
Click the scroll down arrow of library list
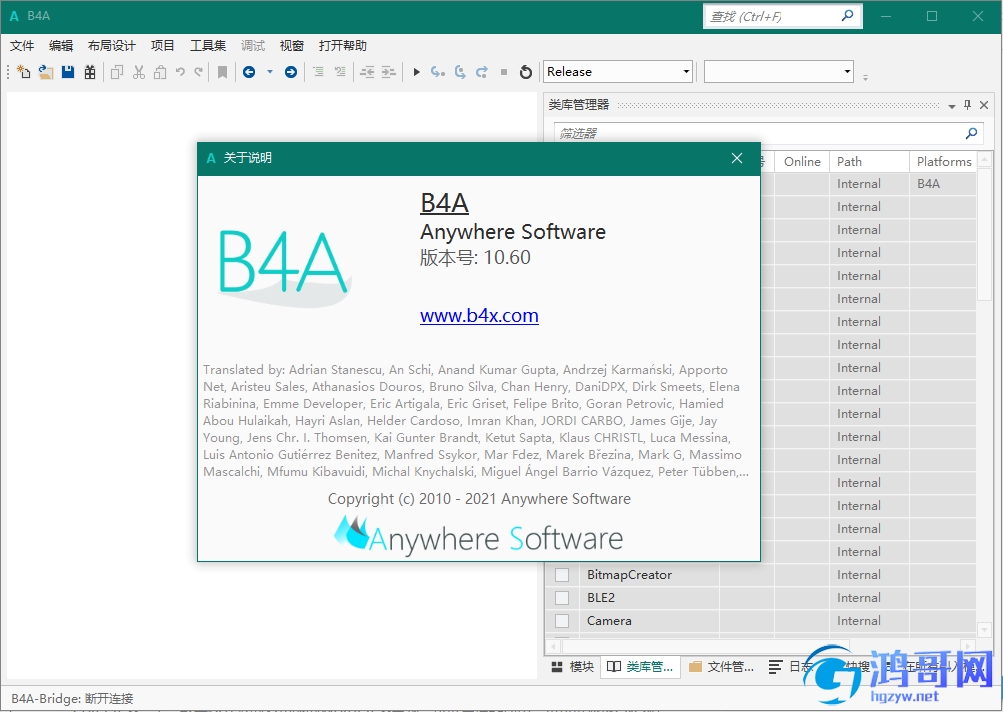point(984,630)
